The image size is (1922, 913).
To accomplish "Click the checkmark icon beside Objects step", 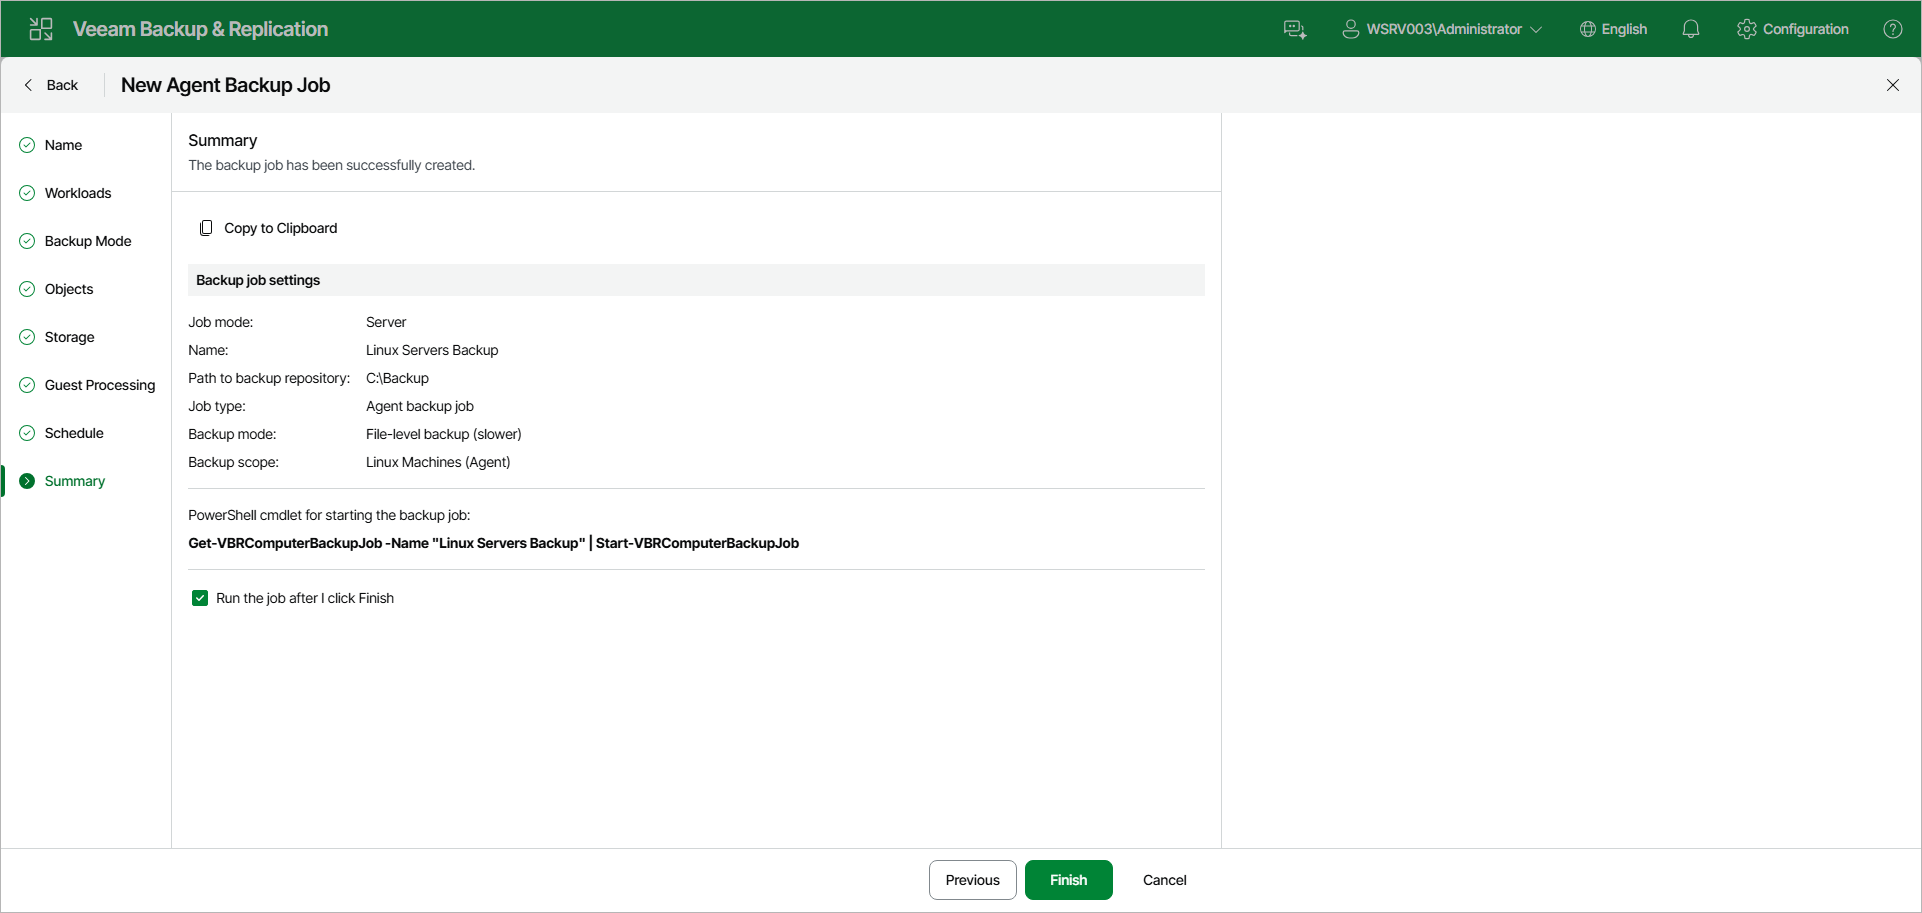I will click(x=27, y=289).
